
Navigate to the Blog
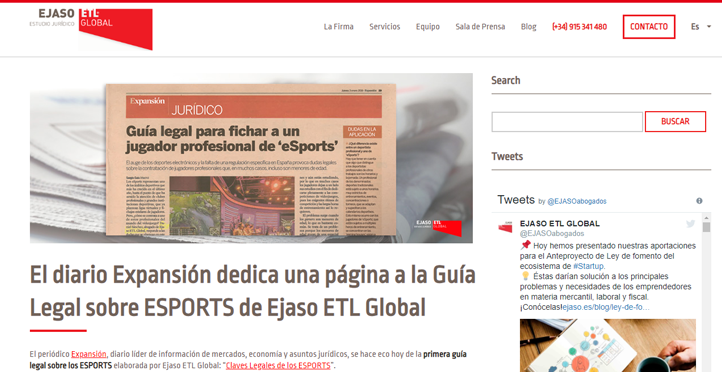click(x=529, y=27)
